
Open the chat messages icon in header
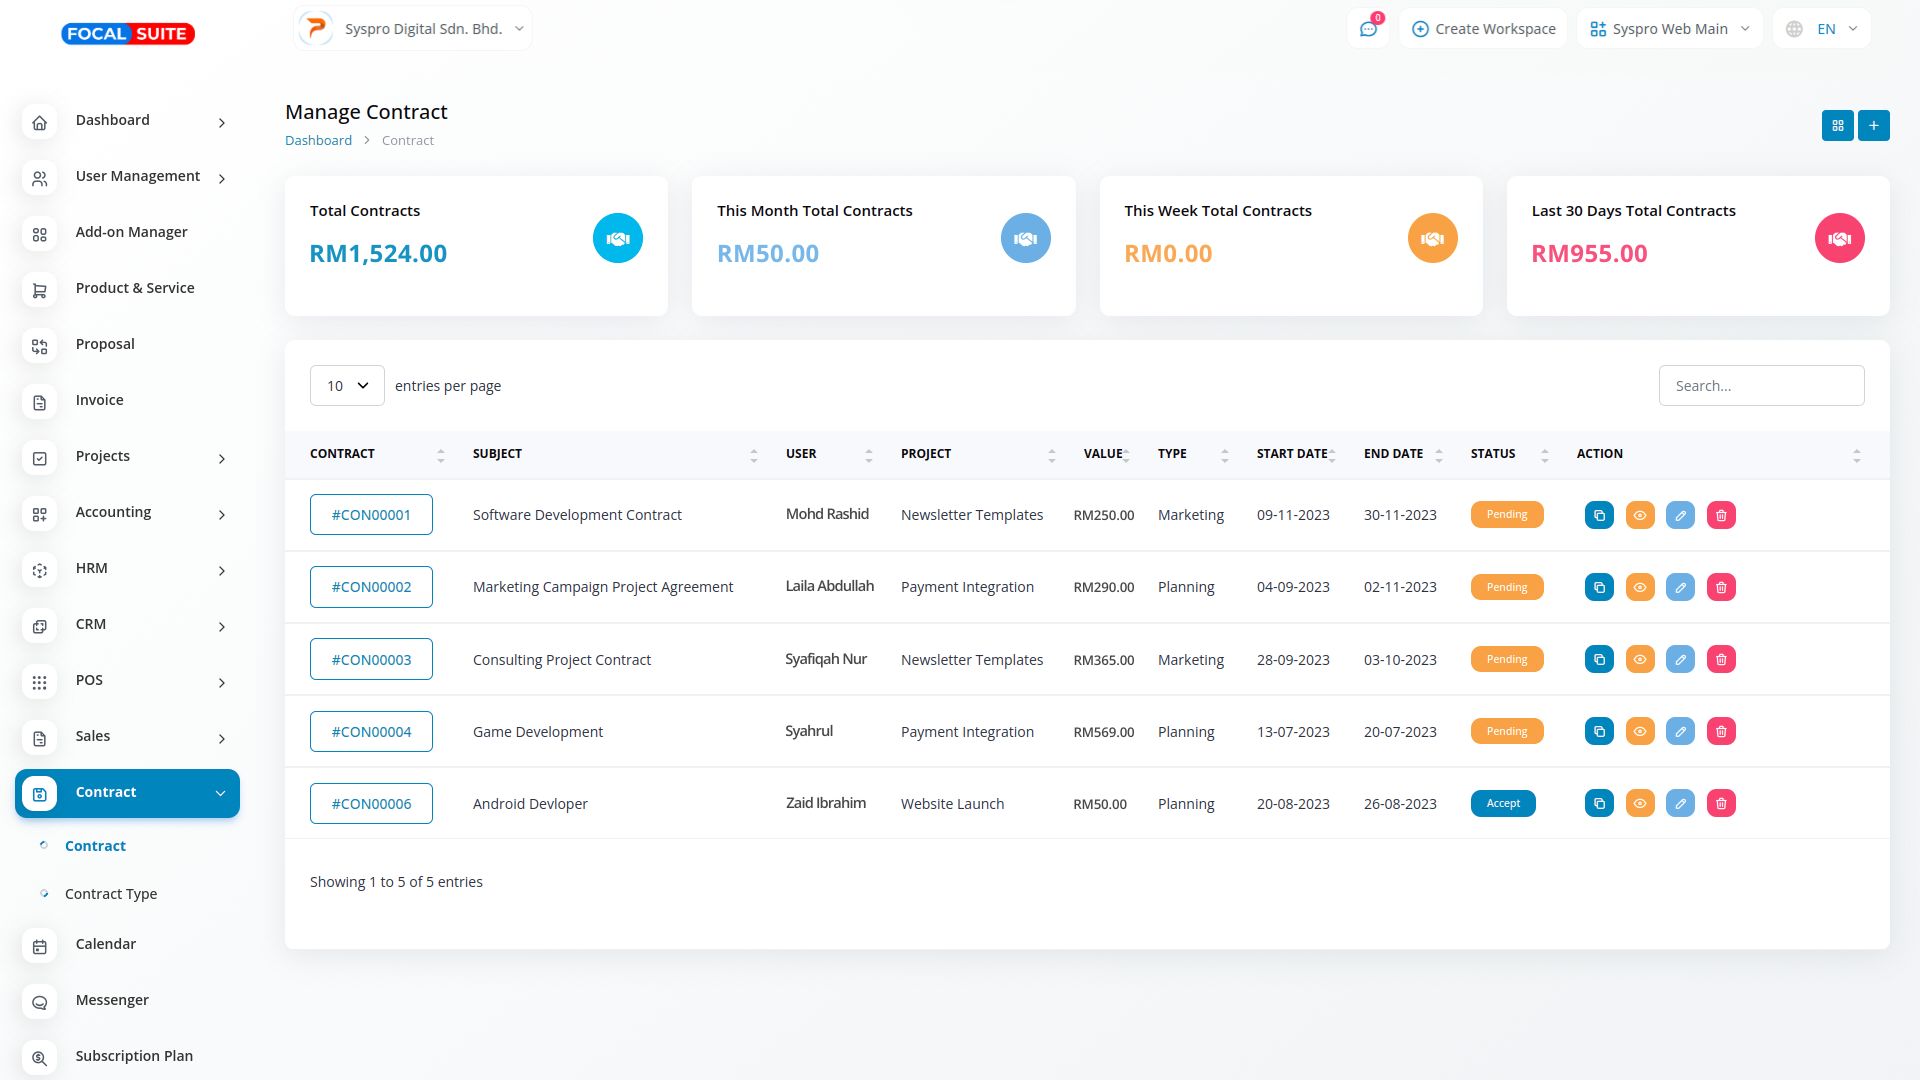1368,29
